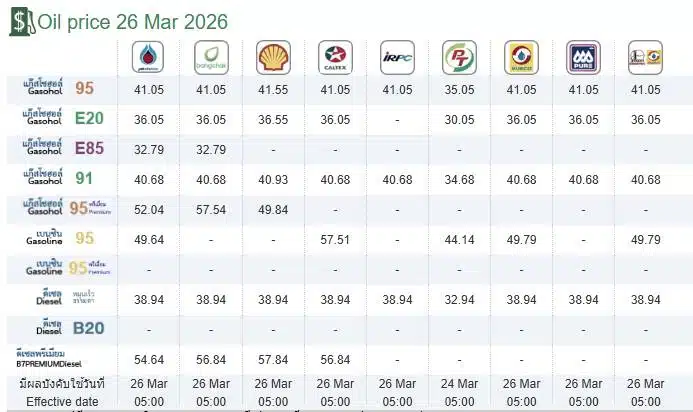Click the Pure brand logo

[x=583, y=58]
